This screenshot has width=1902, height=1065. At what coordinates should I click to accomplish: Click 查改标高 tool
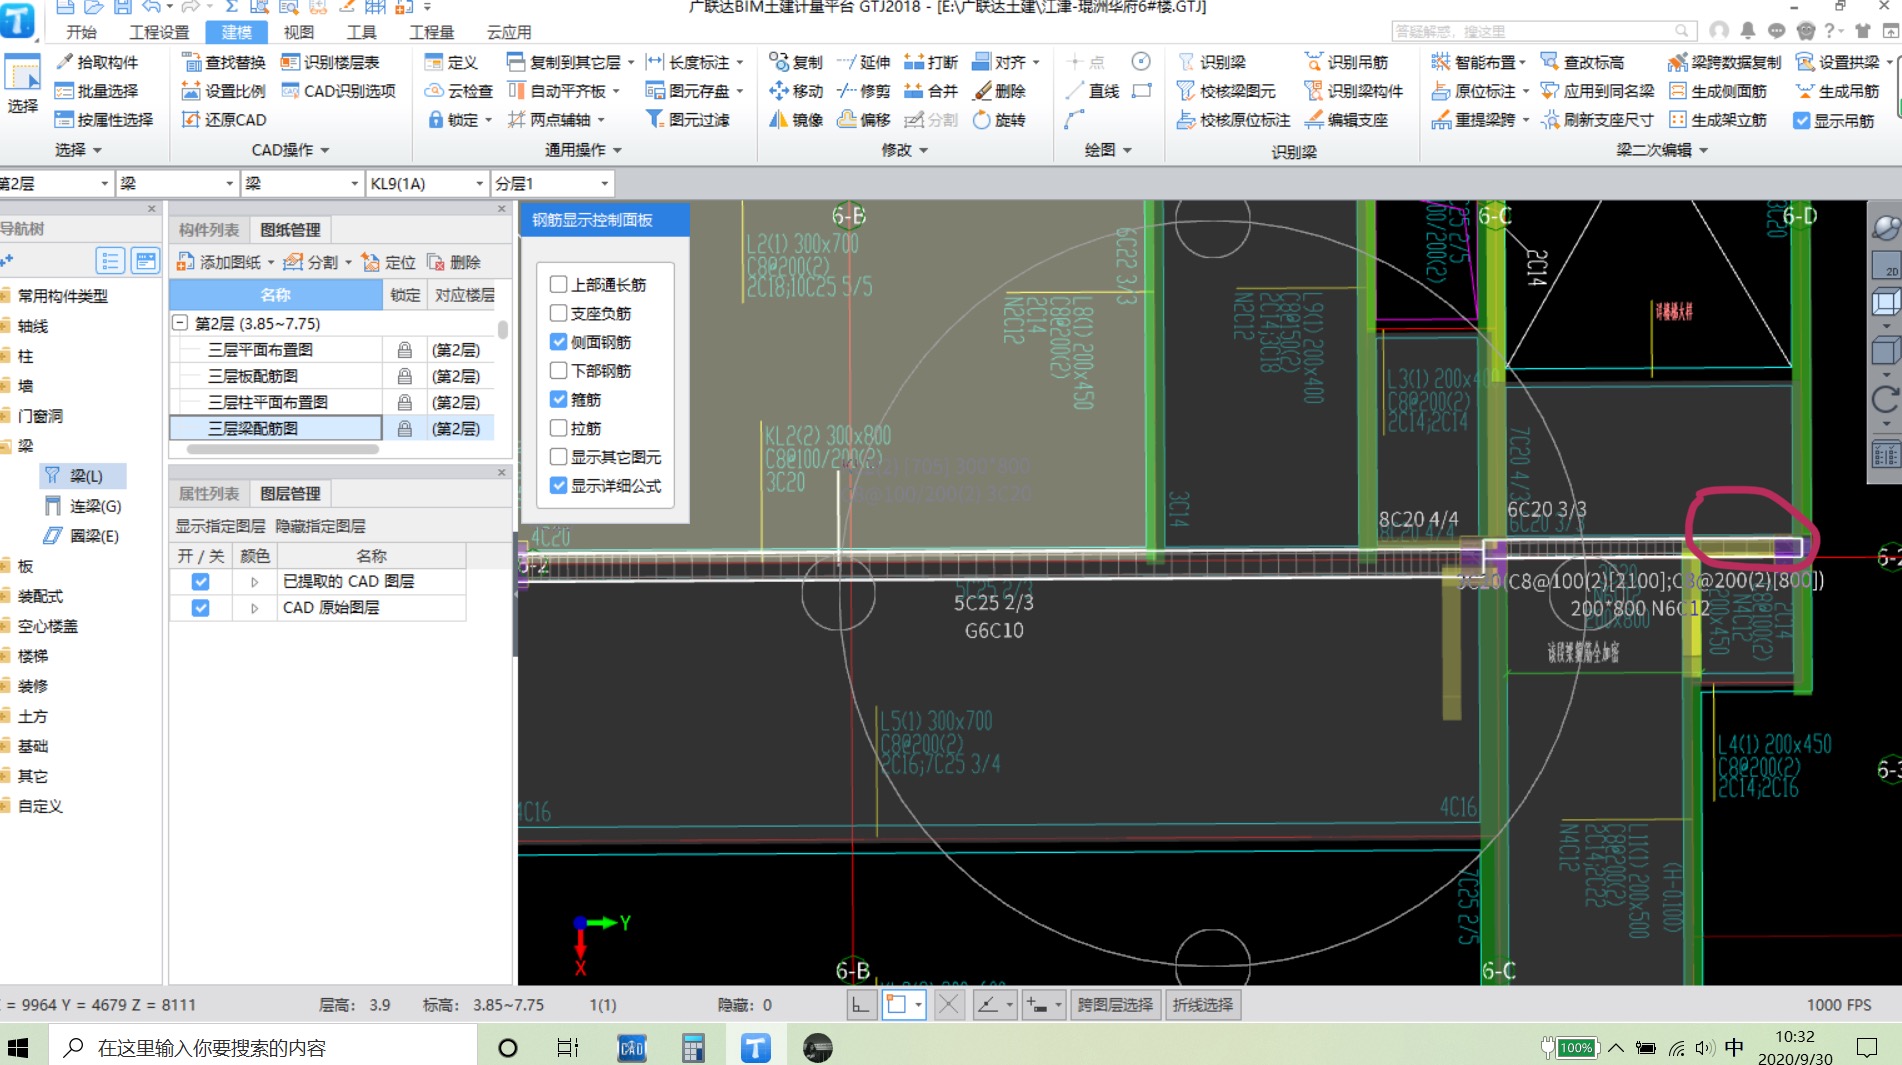(x=1582, y=62)
